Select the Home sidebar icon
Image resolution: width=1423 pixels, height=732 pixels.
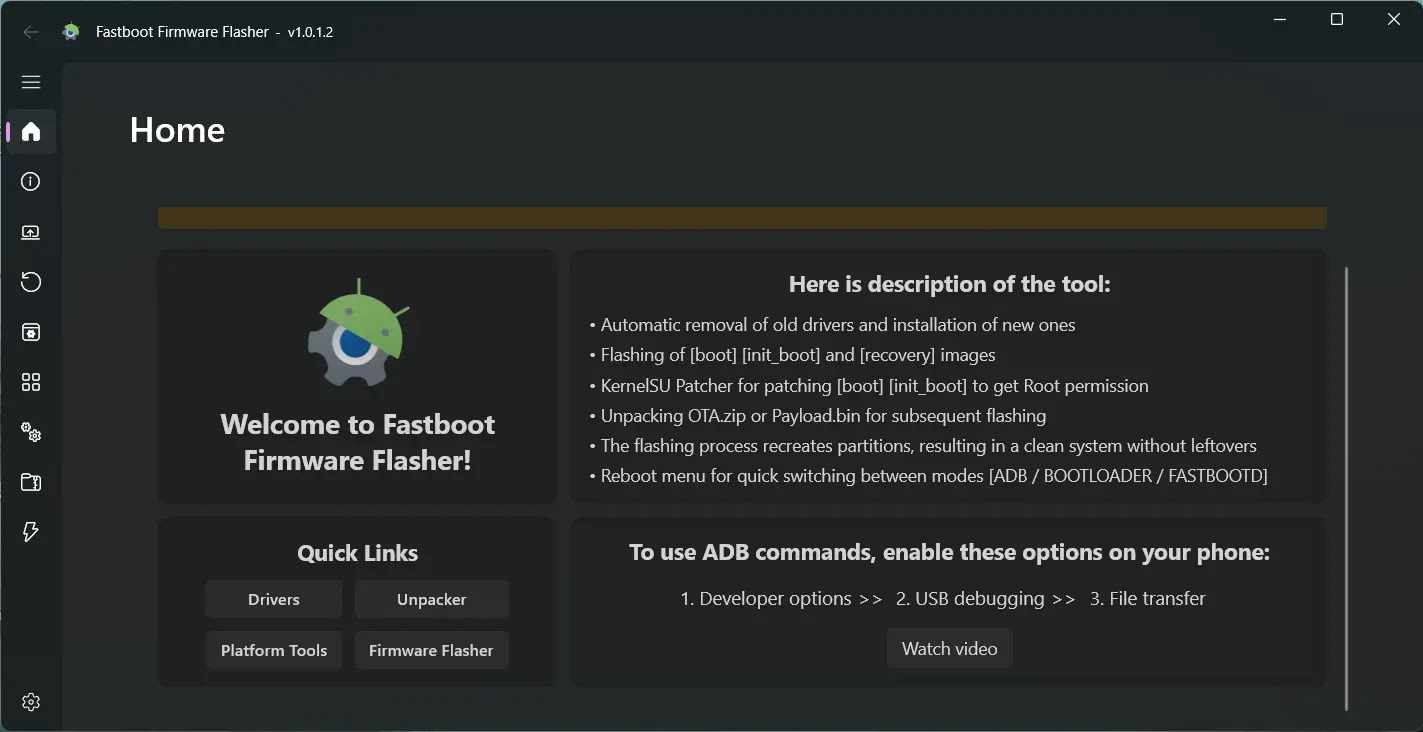(31, 131)
